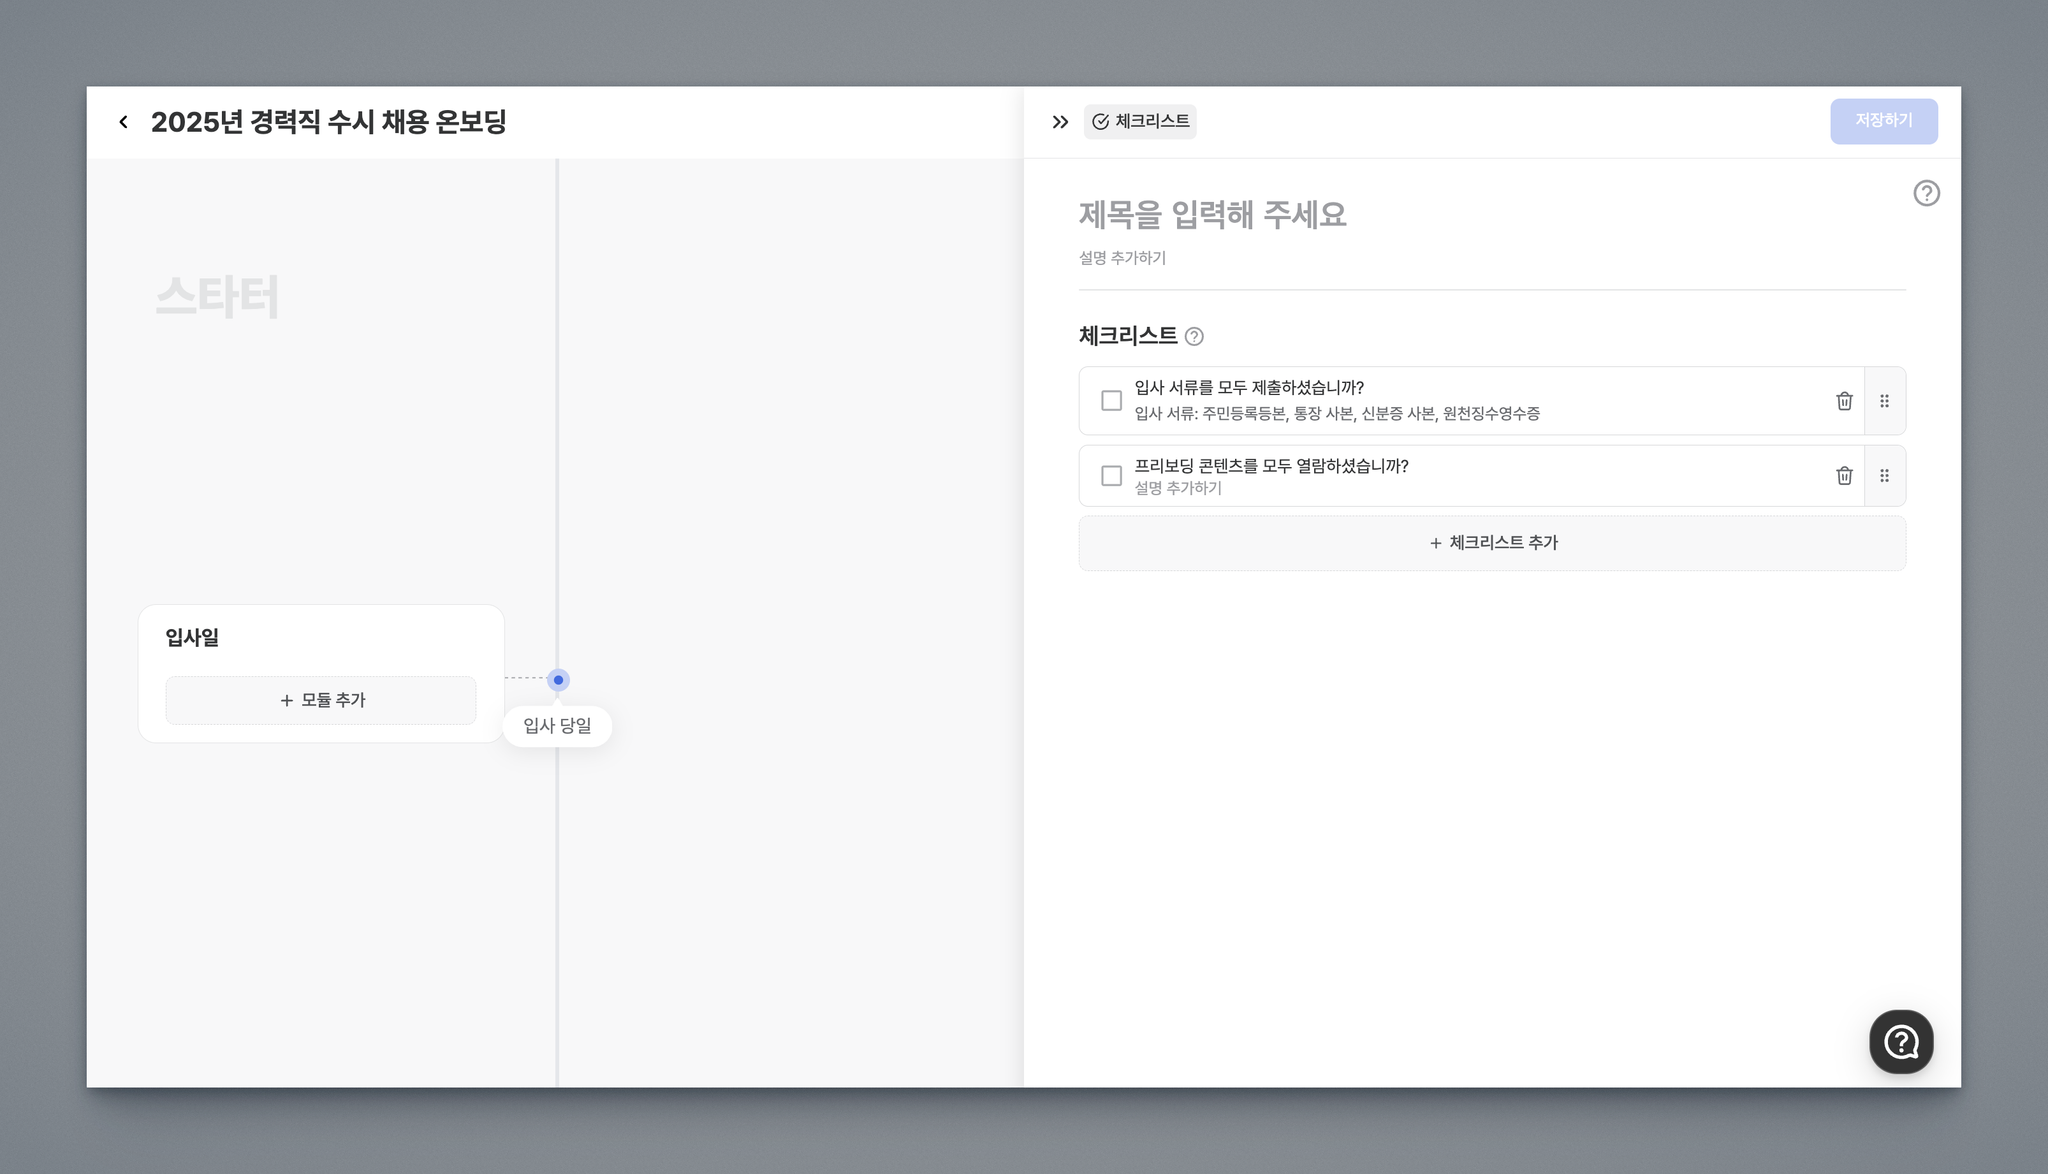Click the 입사 당일 timeline label
Image resolution: width=2048 pixels, height=1174 pixels.
(557, 726)
